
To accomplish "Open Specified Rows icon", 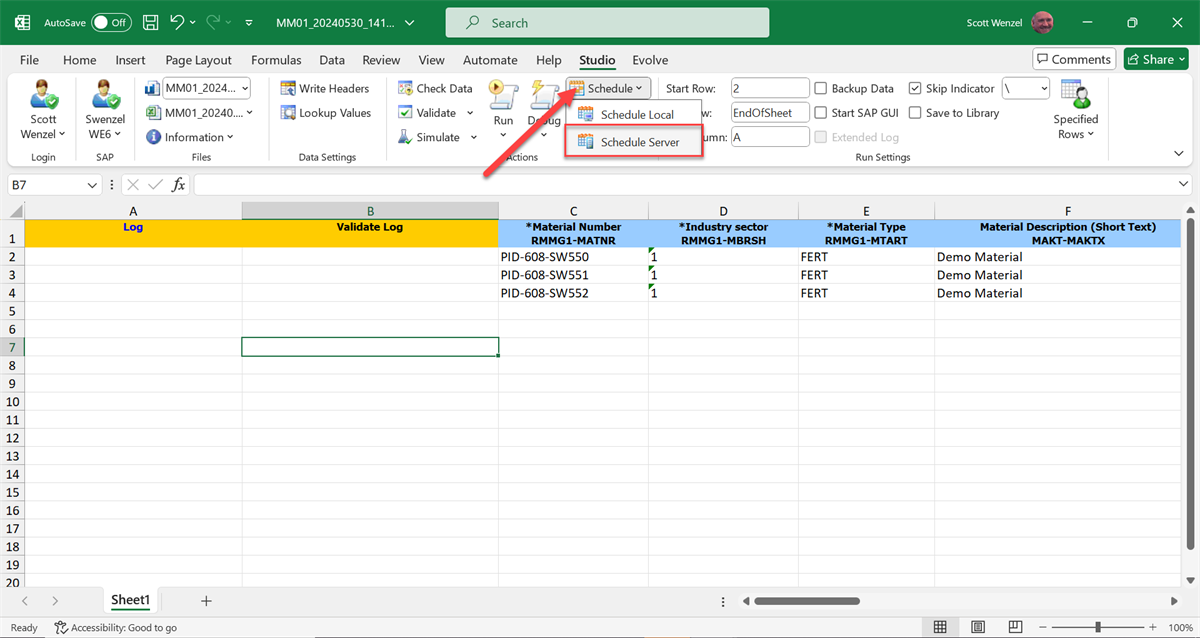I will tap(1076, 96).
